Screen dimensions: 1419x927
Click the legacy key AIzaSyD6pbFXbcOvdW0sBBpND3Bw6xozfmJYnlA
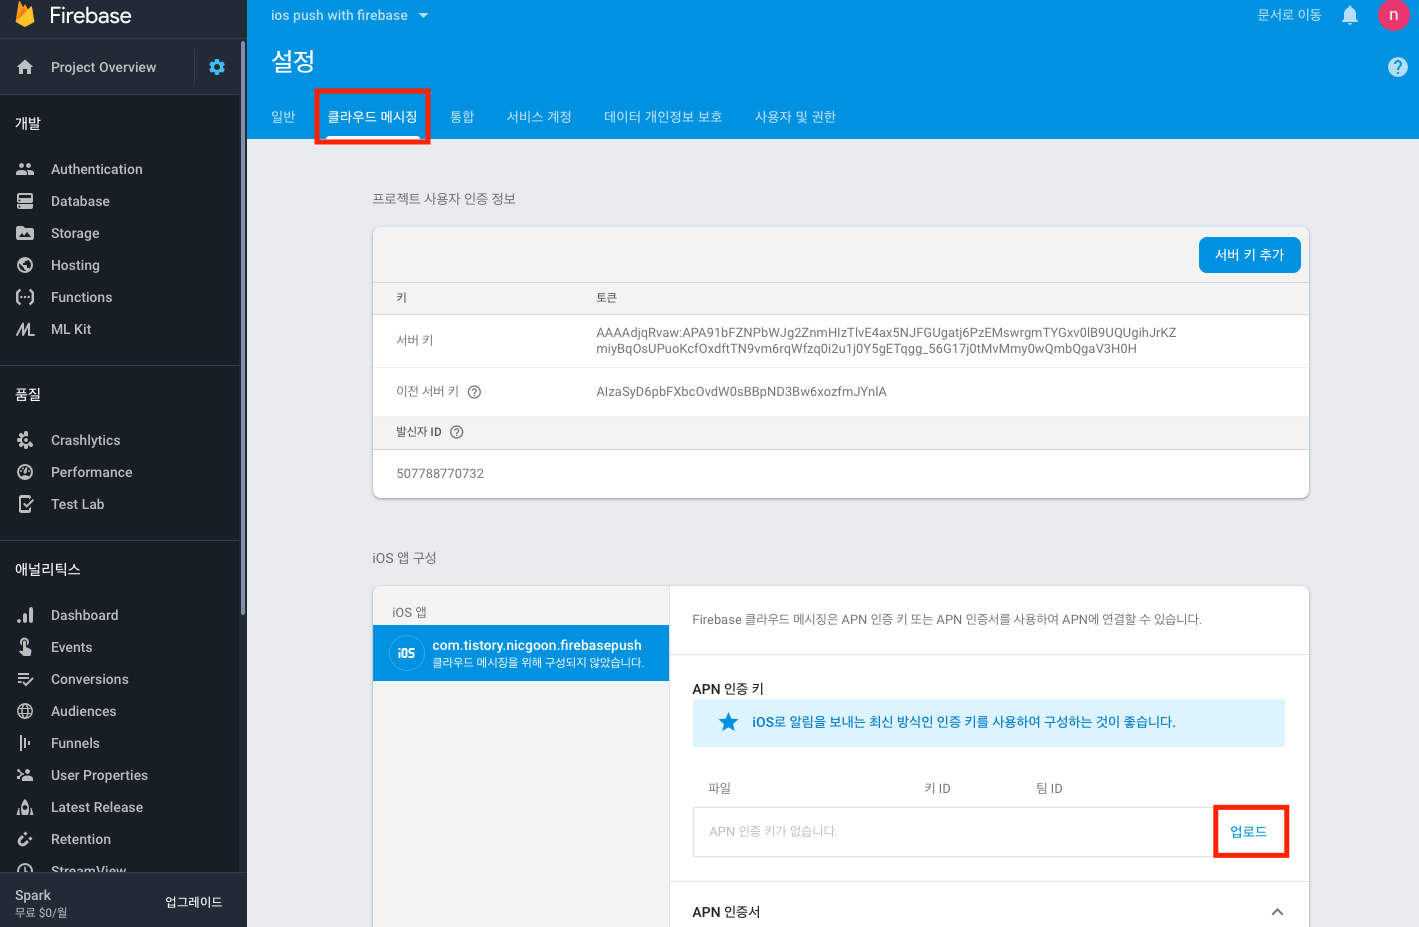click(741, 392)
